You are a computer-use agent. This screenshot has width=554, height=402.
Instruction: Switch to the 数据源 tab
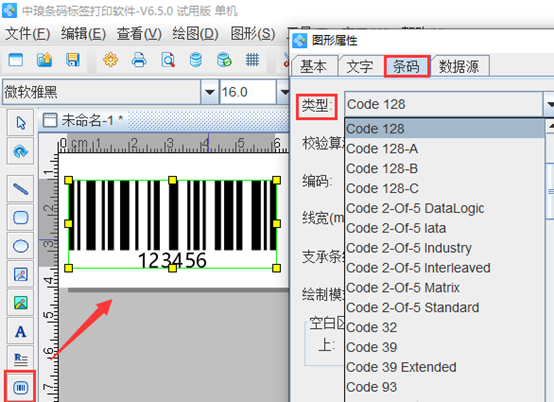[x=459, y=66]
